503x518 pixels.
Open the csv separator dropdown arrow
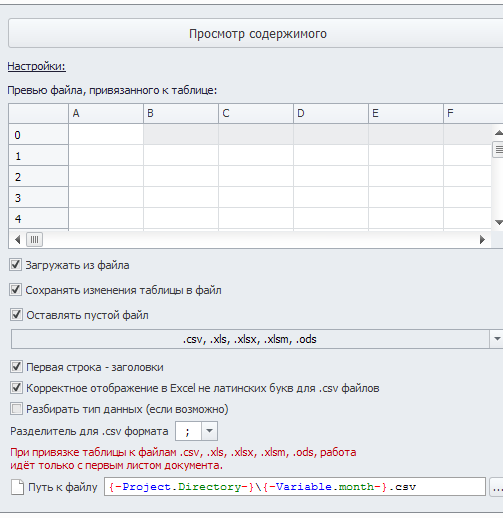tap(209, 431)
